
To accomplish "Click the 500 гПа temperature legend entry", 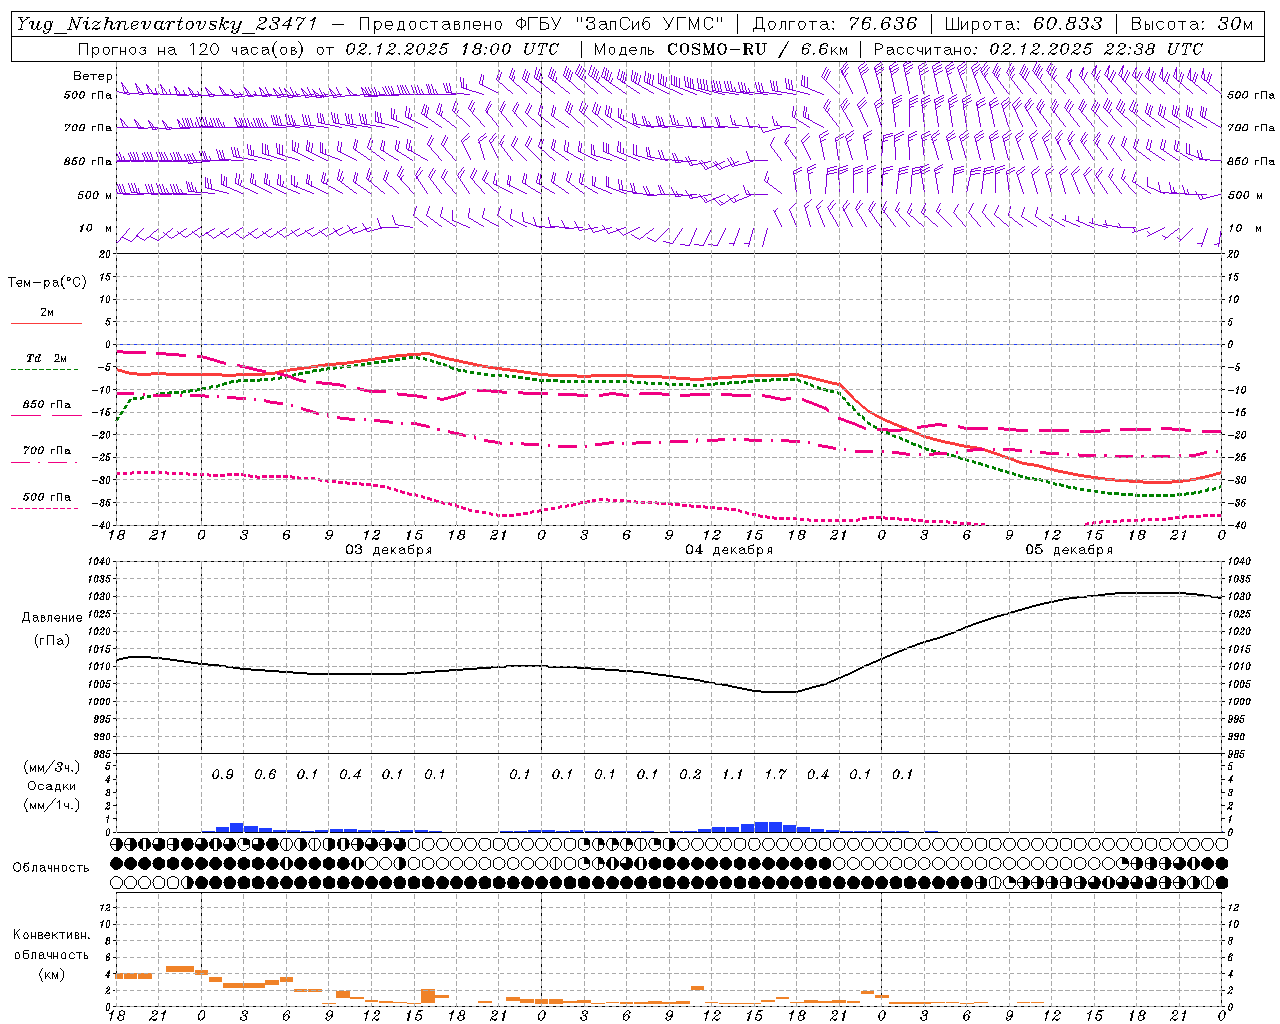I will pyautogui.click(x=46, y=497).
